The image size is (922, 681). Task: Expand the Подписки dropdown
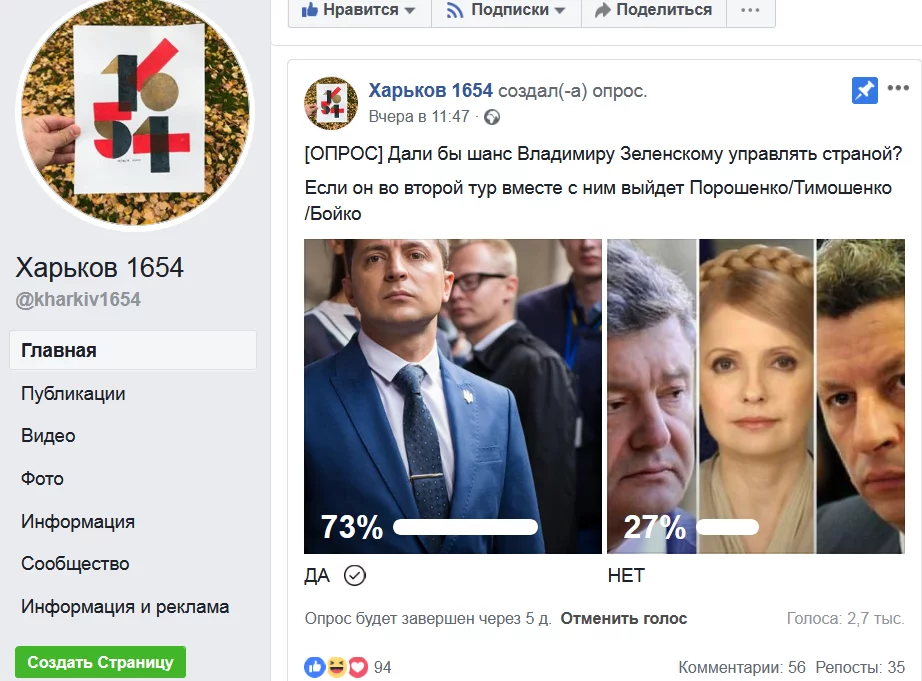coord(506,10)
